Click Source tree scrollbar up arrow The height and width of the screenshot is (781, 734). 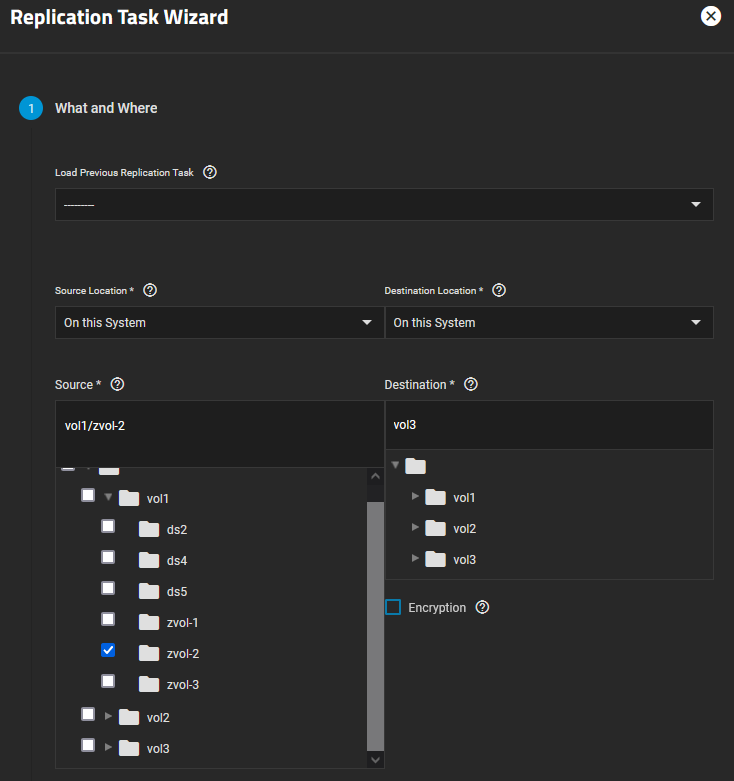pyautogui.click(x=375, y=476)
